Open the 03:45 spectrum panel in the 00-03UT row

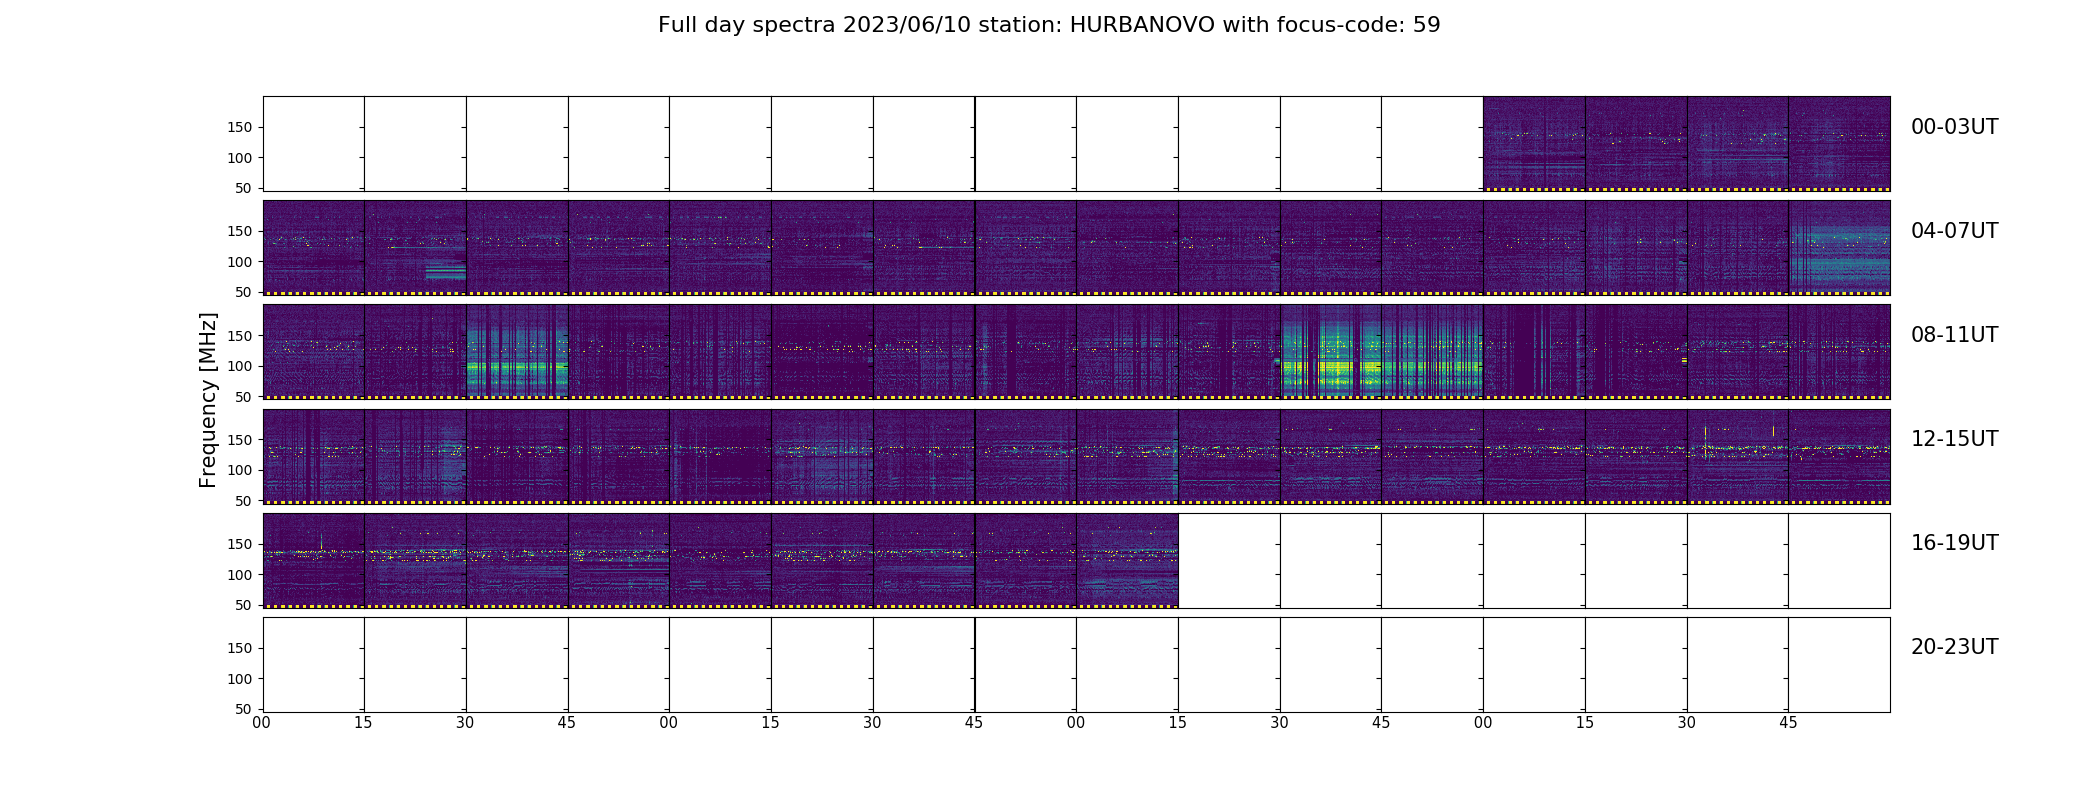(1839, 144)
